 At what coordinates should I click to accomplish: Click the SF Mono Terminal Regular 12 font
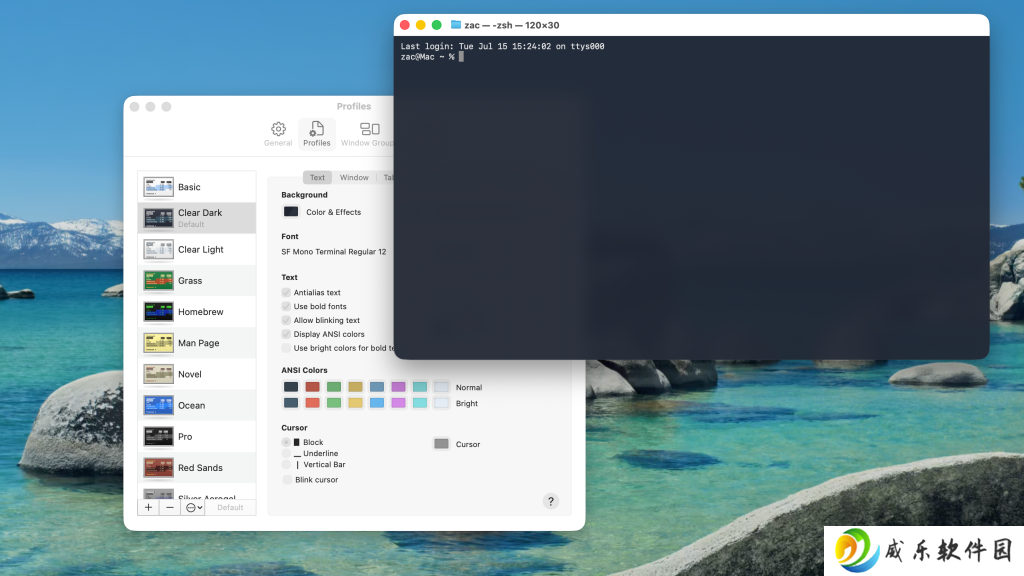334,251
